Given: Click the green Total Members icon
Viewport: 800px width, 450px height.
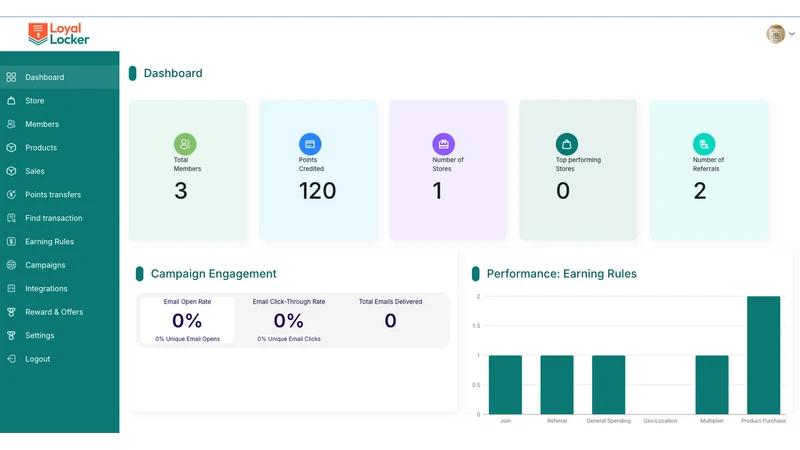Looking at the screenshot, I should coord(185,144).
